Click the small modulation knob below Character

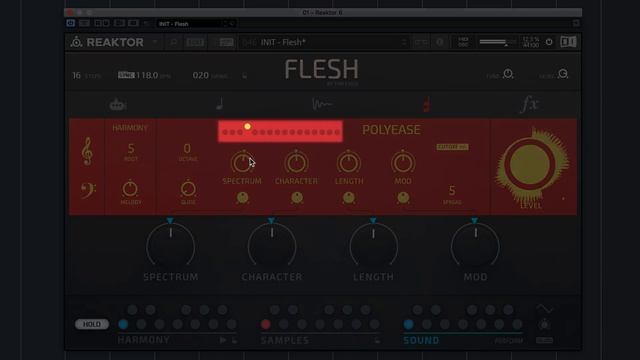297,198
